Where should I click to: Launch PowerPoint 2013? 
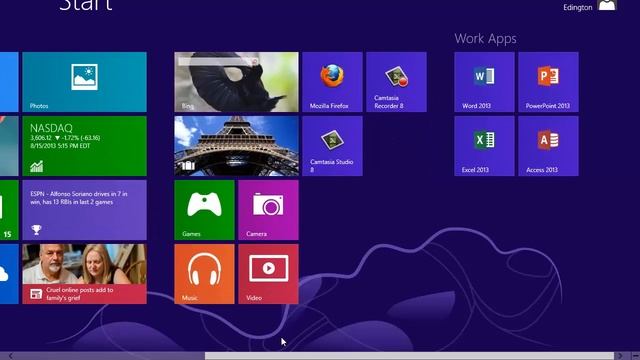(x=548, y=82)
